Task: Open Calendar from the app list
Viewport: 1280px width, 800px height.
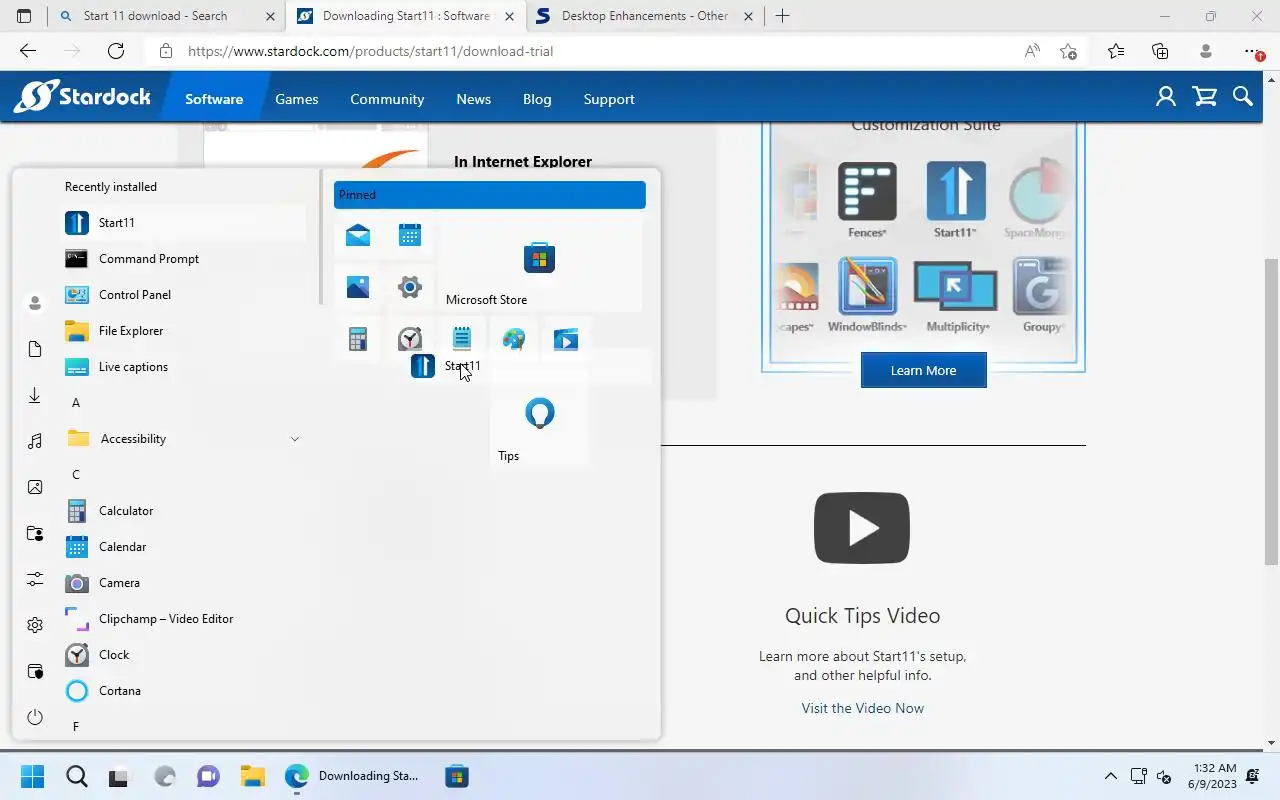Action: click(x=182, y=547)
